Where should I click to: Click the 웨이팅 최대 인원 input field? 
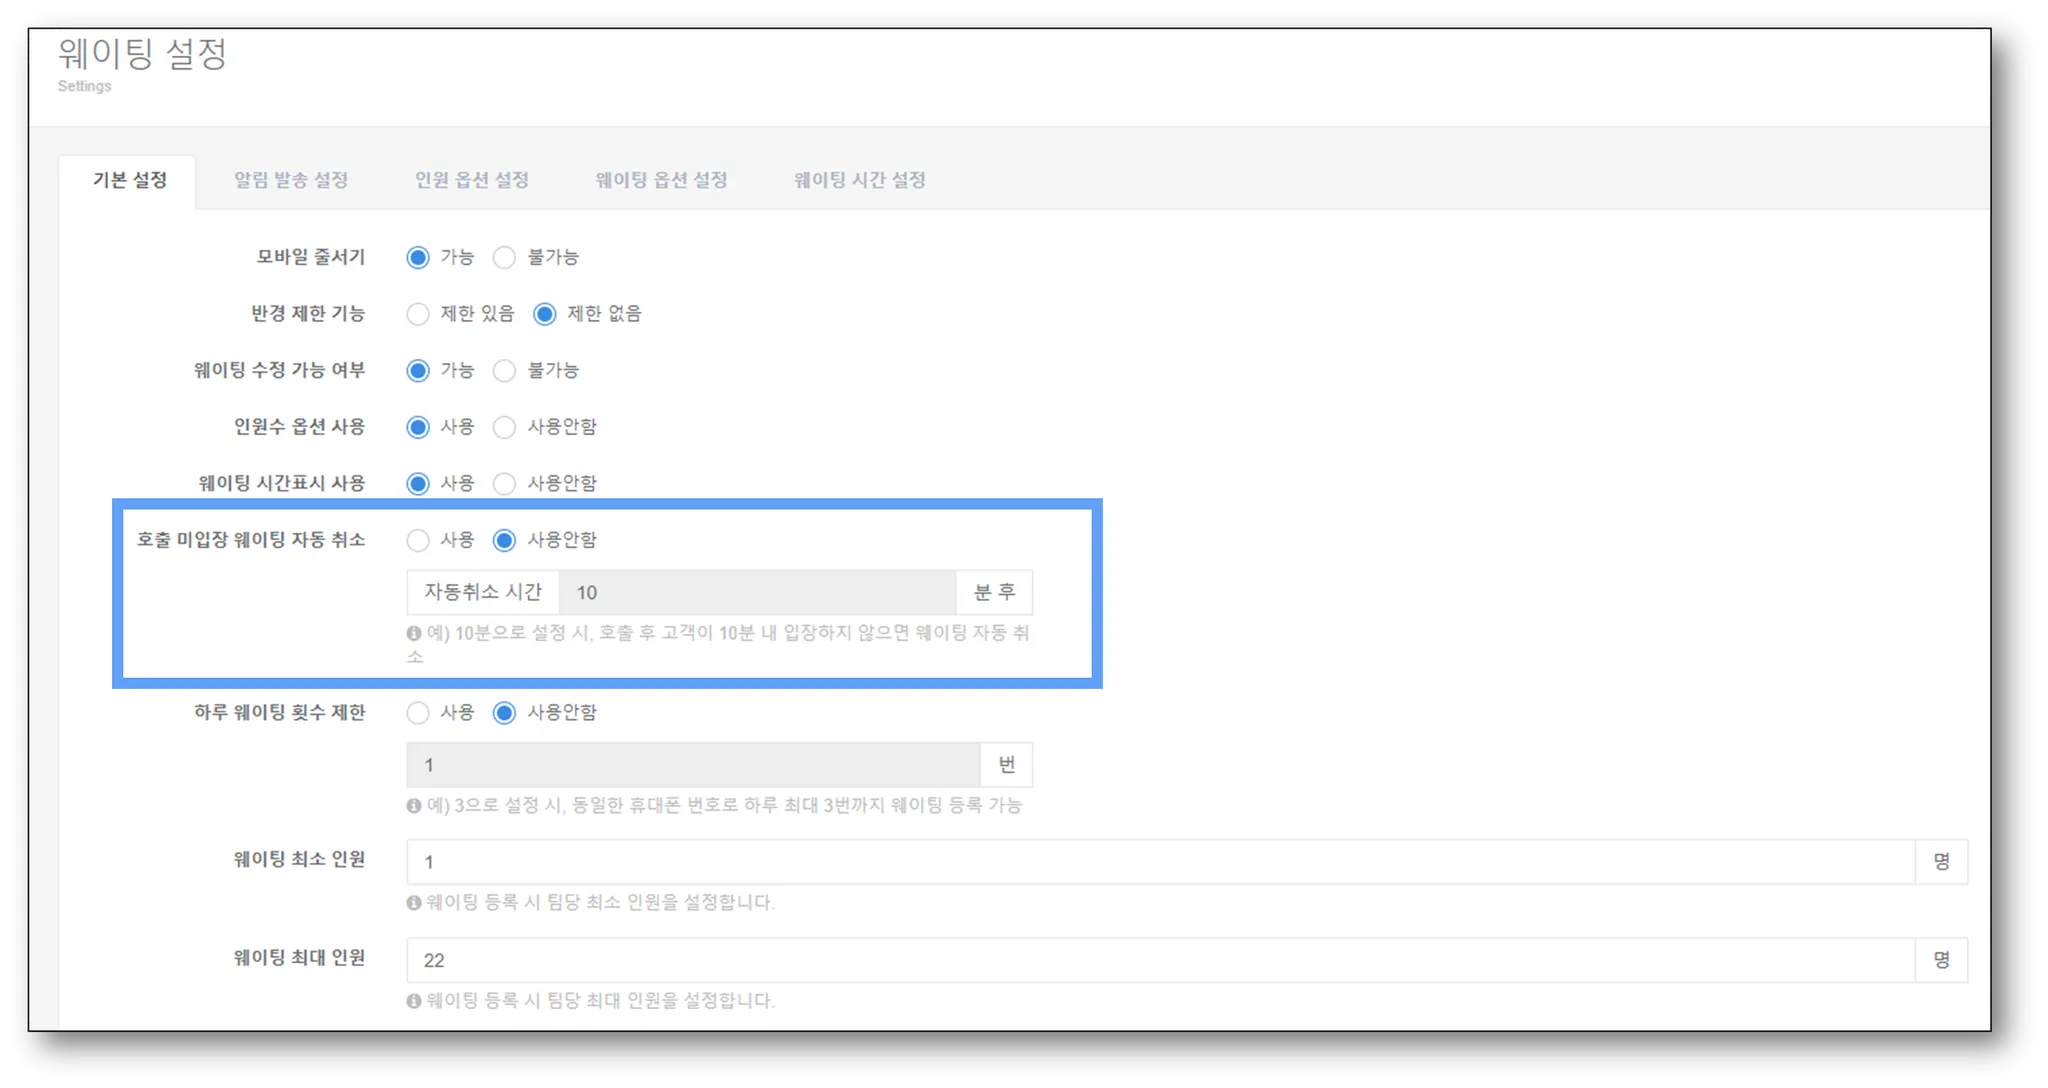point(1160,961)
